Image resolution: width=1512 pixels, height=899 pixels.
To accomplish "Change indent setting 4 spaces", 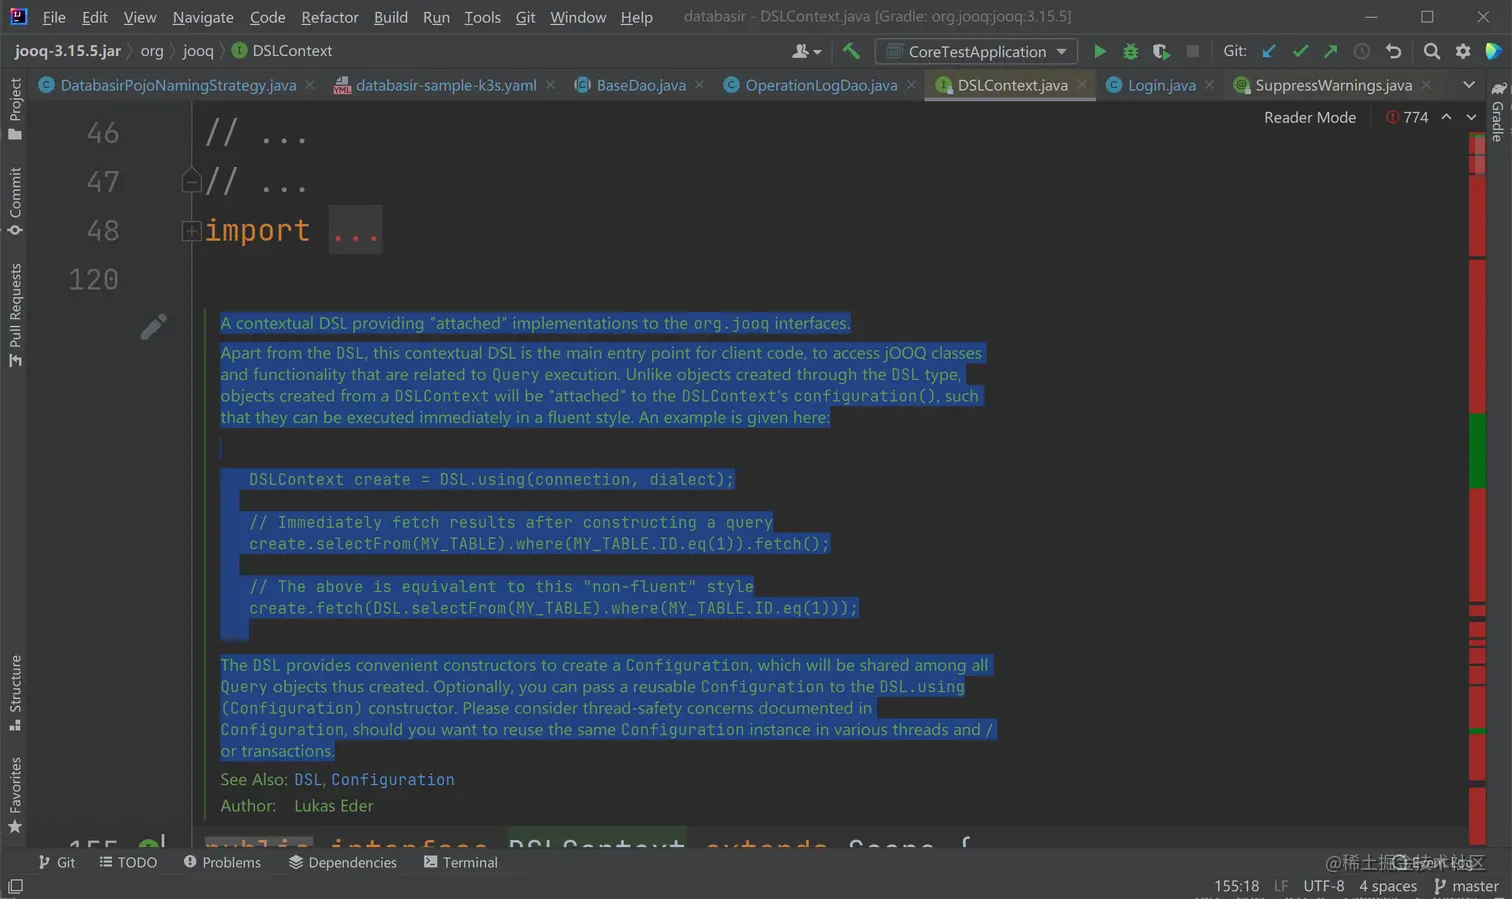I will [1388, 886].
